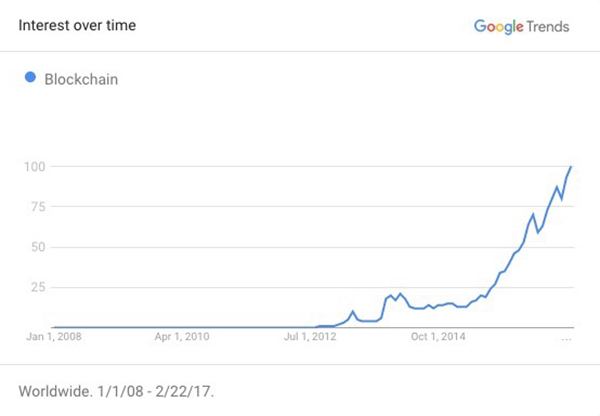The width and height of the screenshot is (600, 416).
Task: Click the flat baseline near 2010
Action: click(x=181, y=326)
